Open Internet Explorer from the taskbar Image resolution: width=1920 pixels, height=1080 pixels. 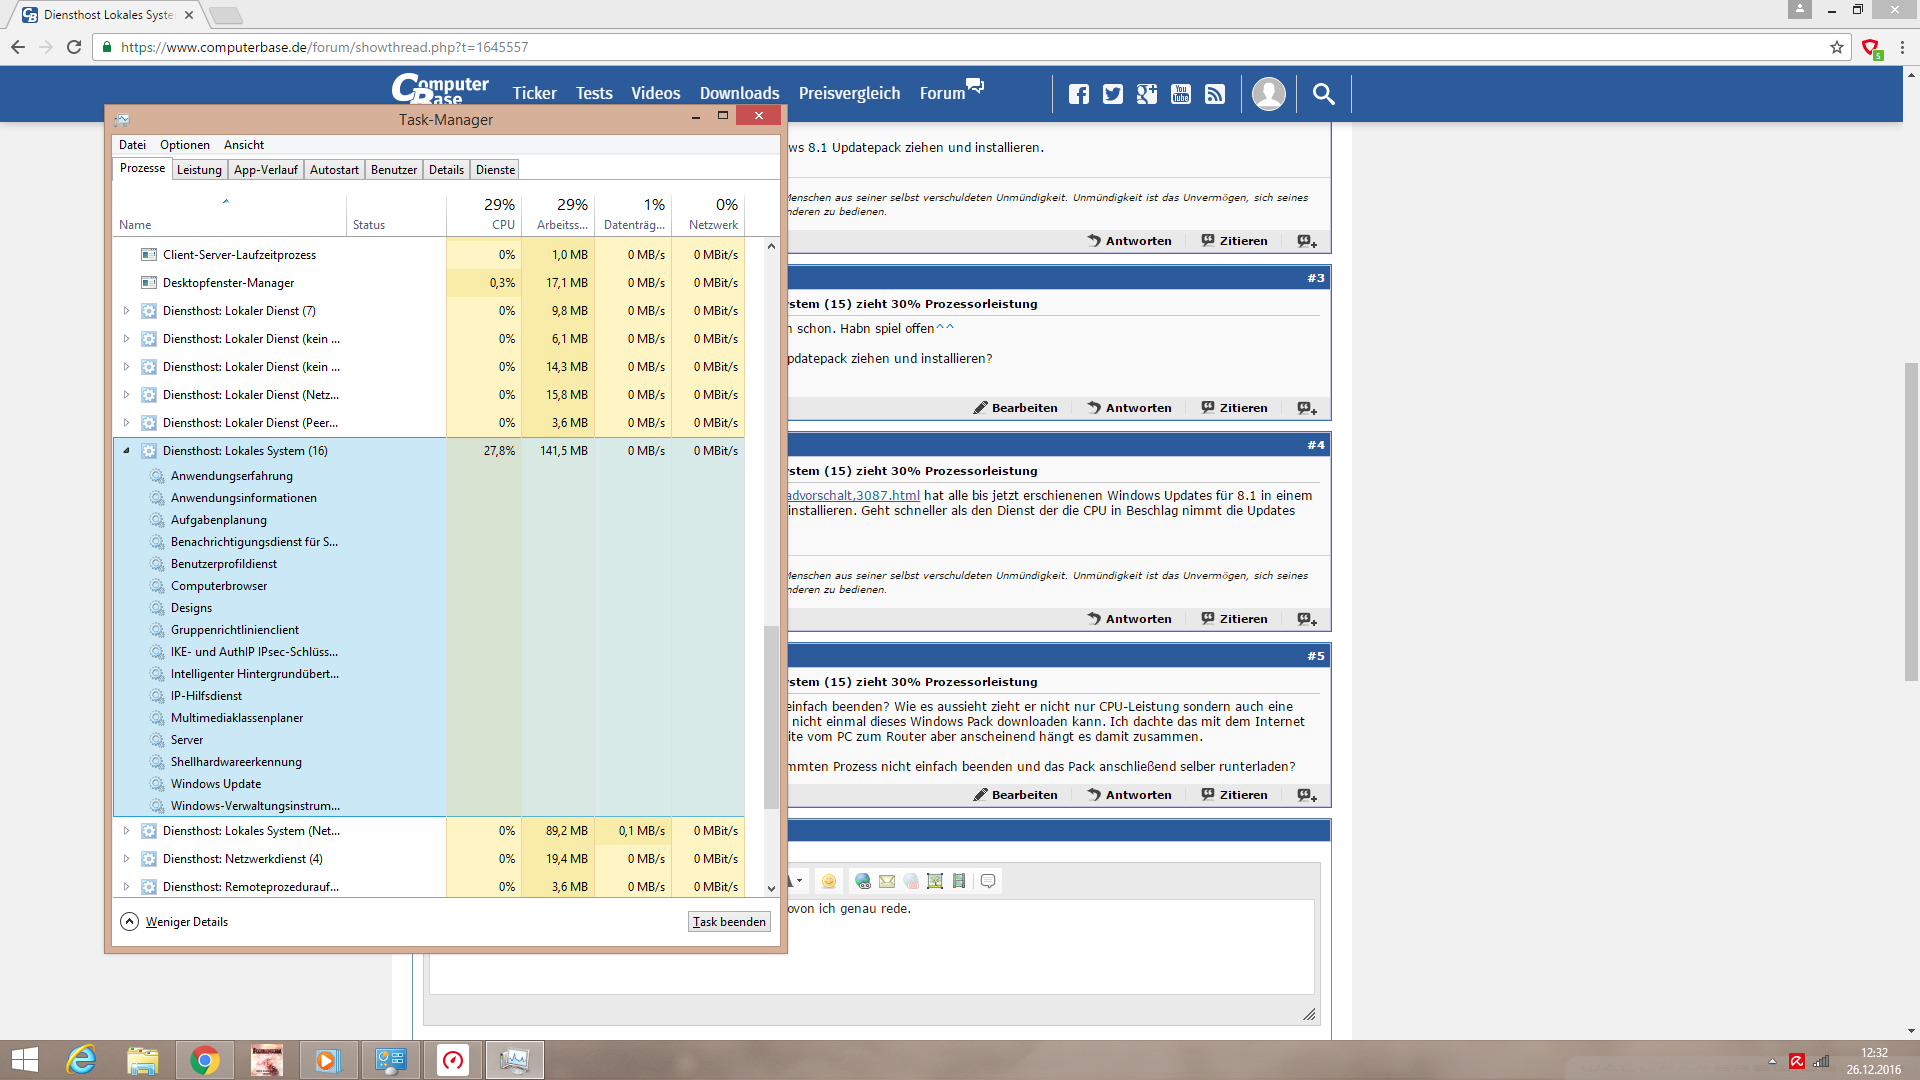(80, 1060)
